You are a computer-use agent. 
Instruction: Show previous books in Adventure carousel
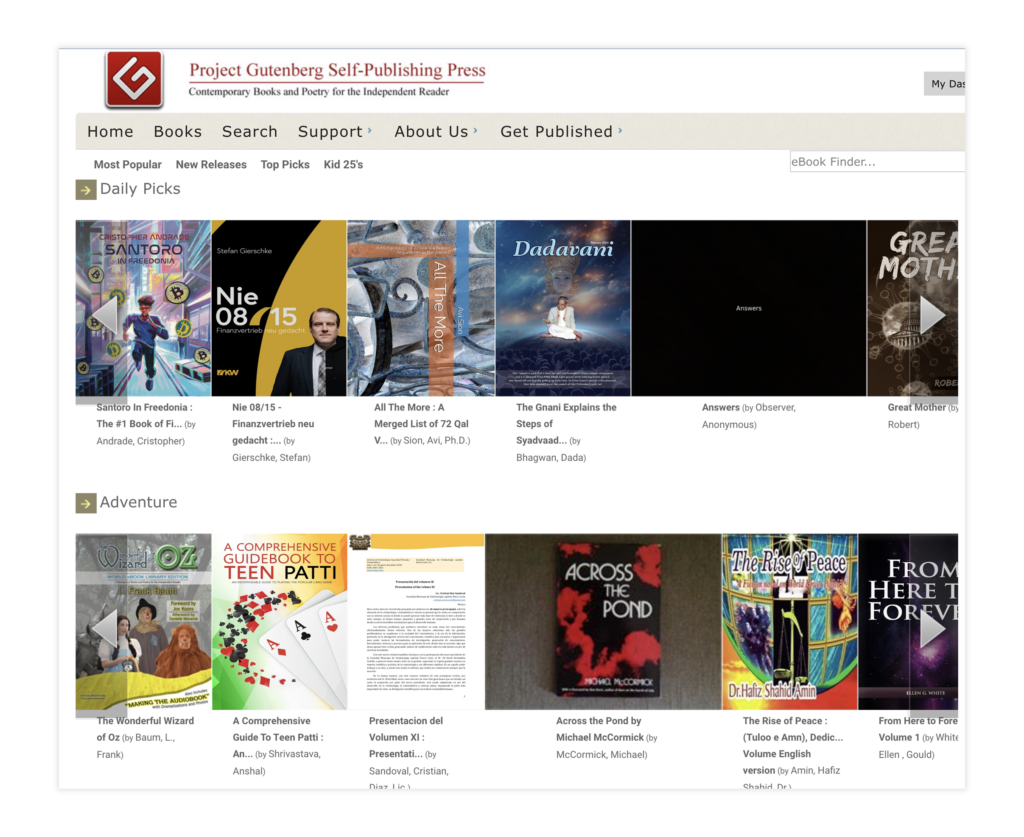click(104, 629)
